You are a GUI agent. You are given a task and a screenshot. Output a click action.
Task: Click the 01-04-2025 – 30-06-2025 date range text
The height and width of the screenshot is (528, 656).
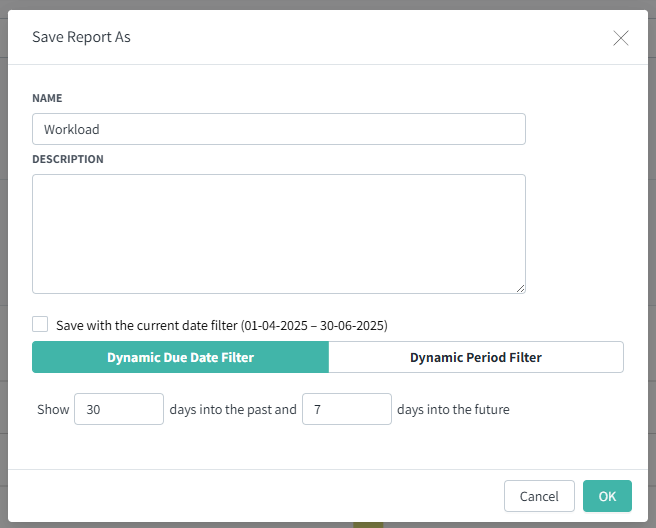(x=314, y=326)
